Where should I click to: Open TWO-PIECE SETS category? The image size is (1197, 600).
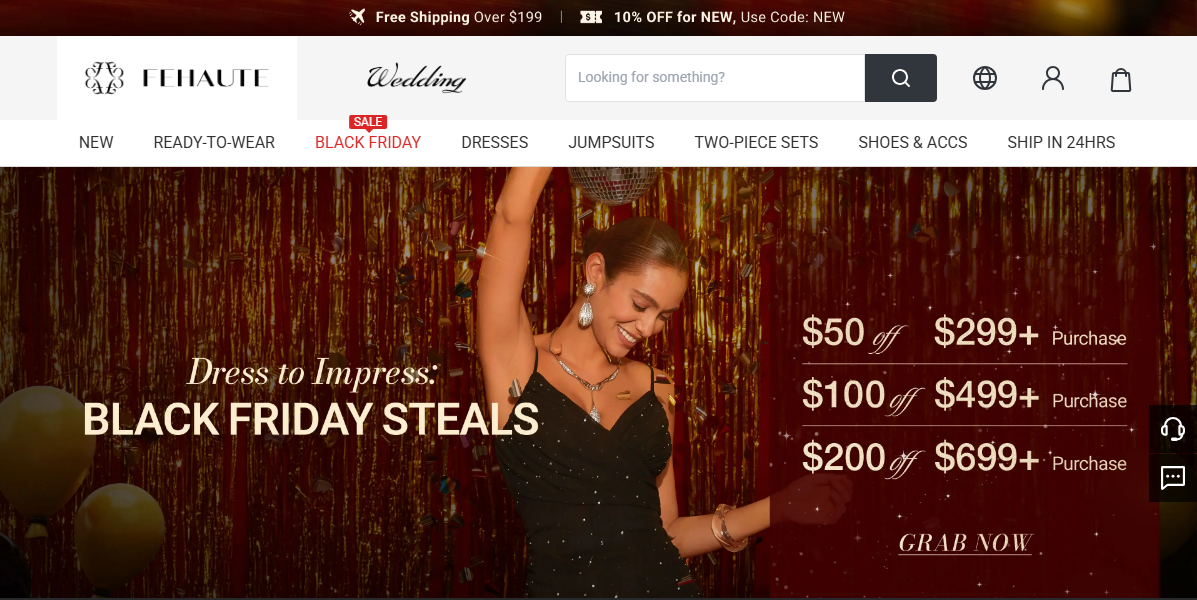(x=757, y=142)
